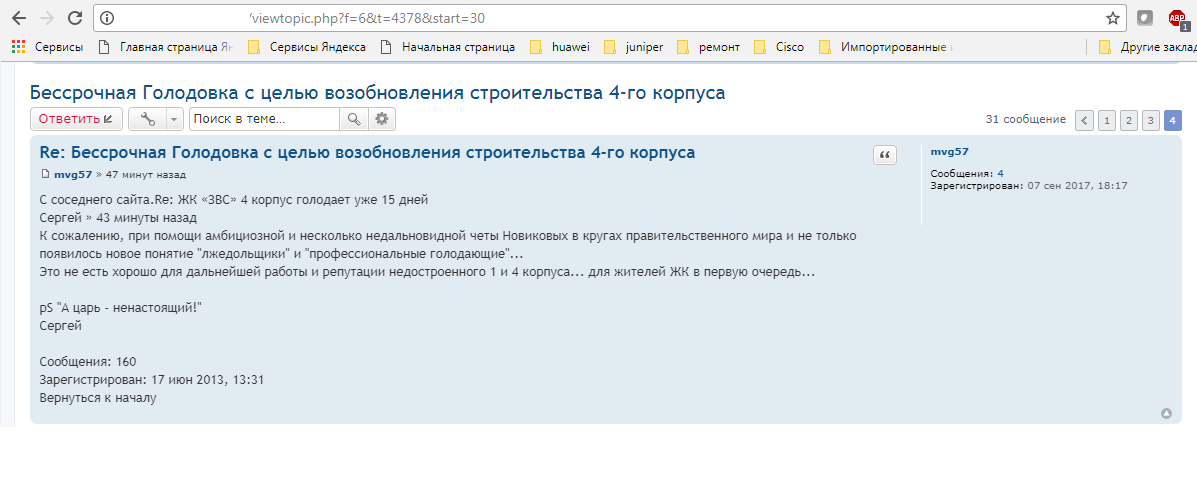Click the magnifier search button in topic
1197x480 pixels.
click(x=354, y=119)
